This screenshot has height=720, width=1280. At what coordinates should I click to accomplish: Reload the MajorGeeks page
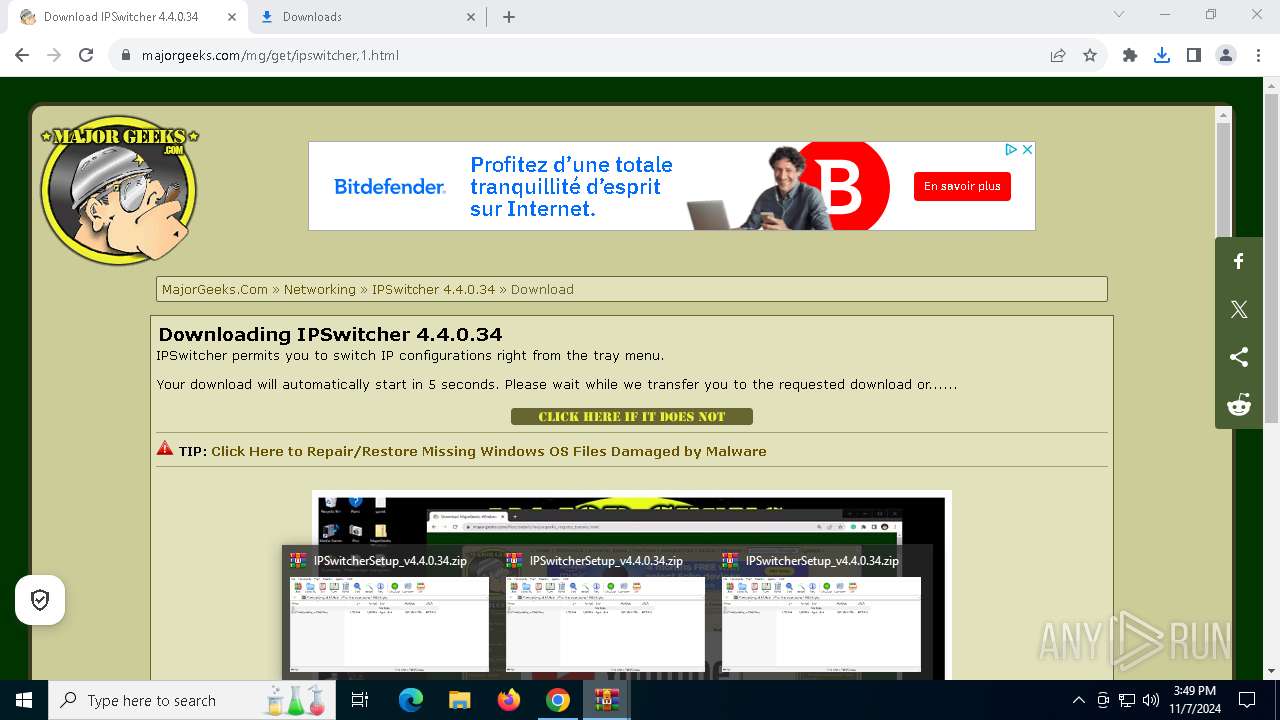click(x=86, y=55)
